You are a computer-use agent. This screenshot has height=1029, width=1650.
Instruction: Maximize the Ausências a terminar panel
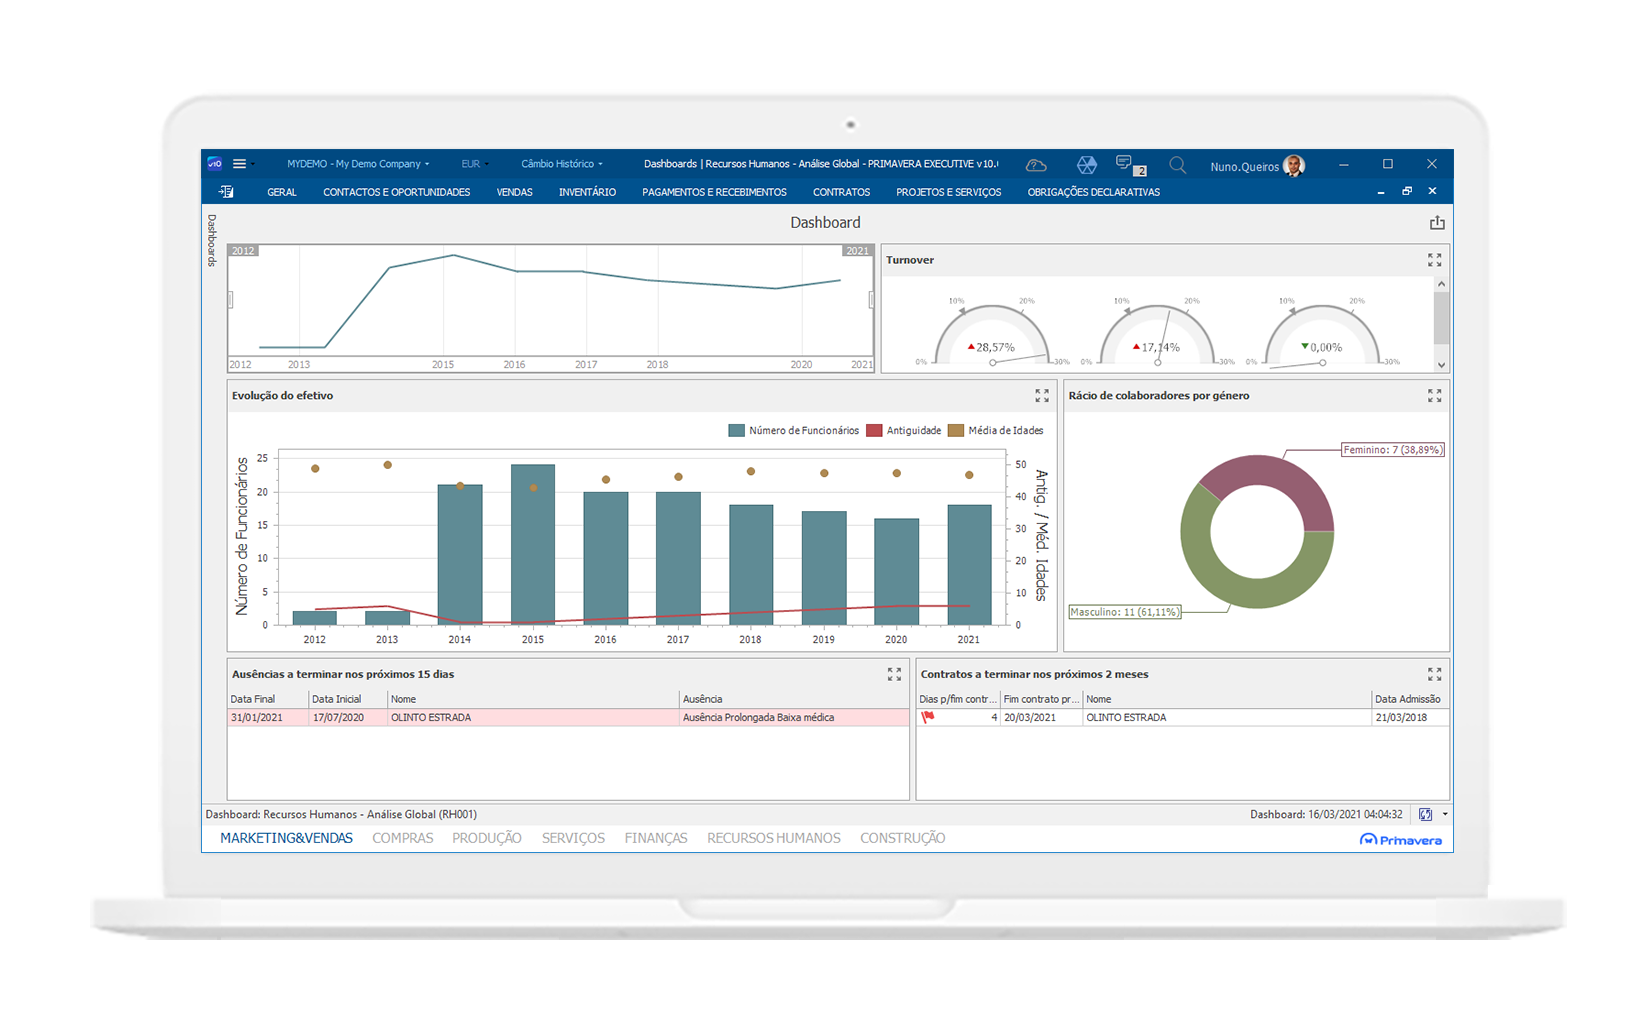click(x=895, y=675)
